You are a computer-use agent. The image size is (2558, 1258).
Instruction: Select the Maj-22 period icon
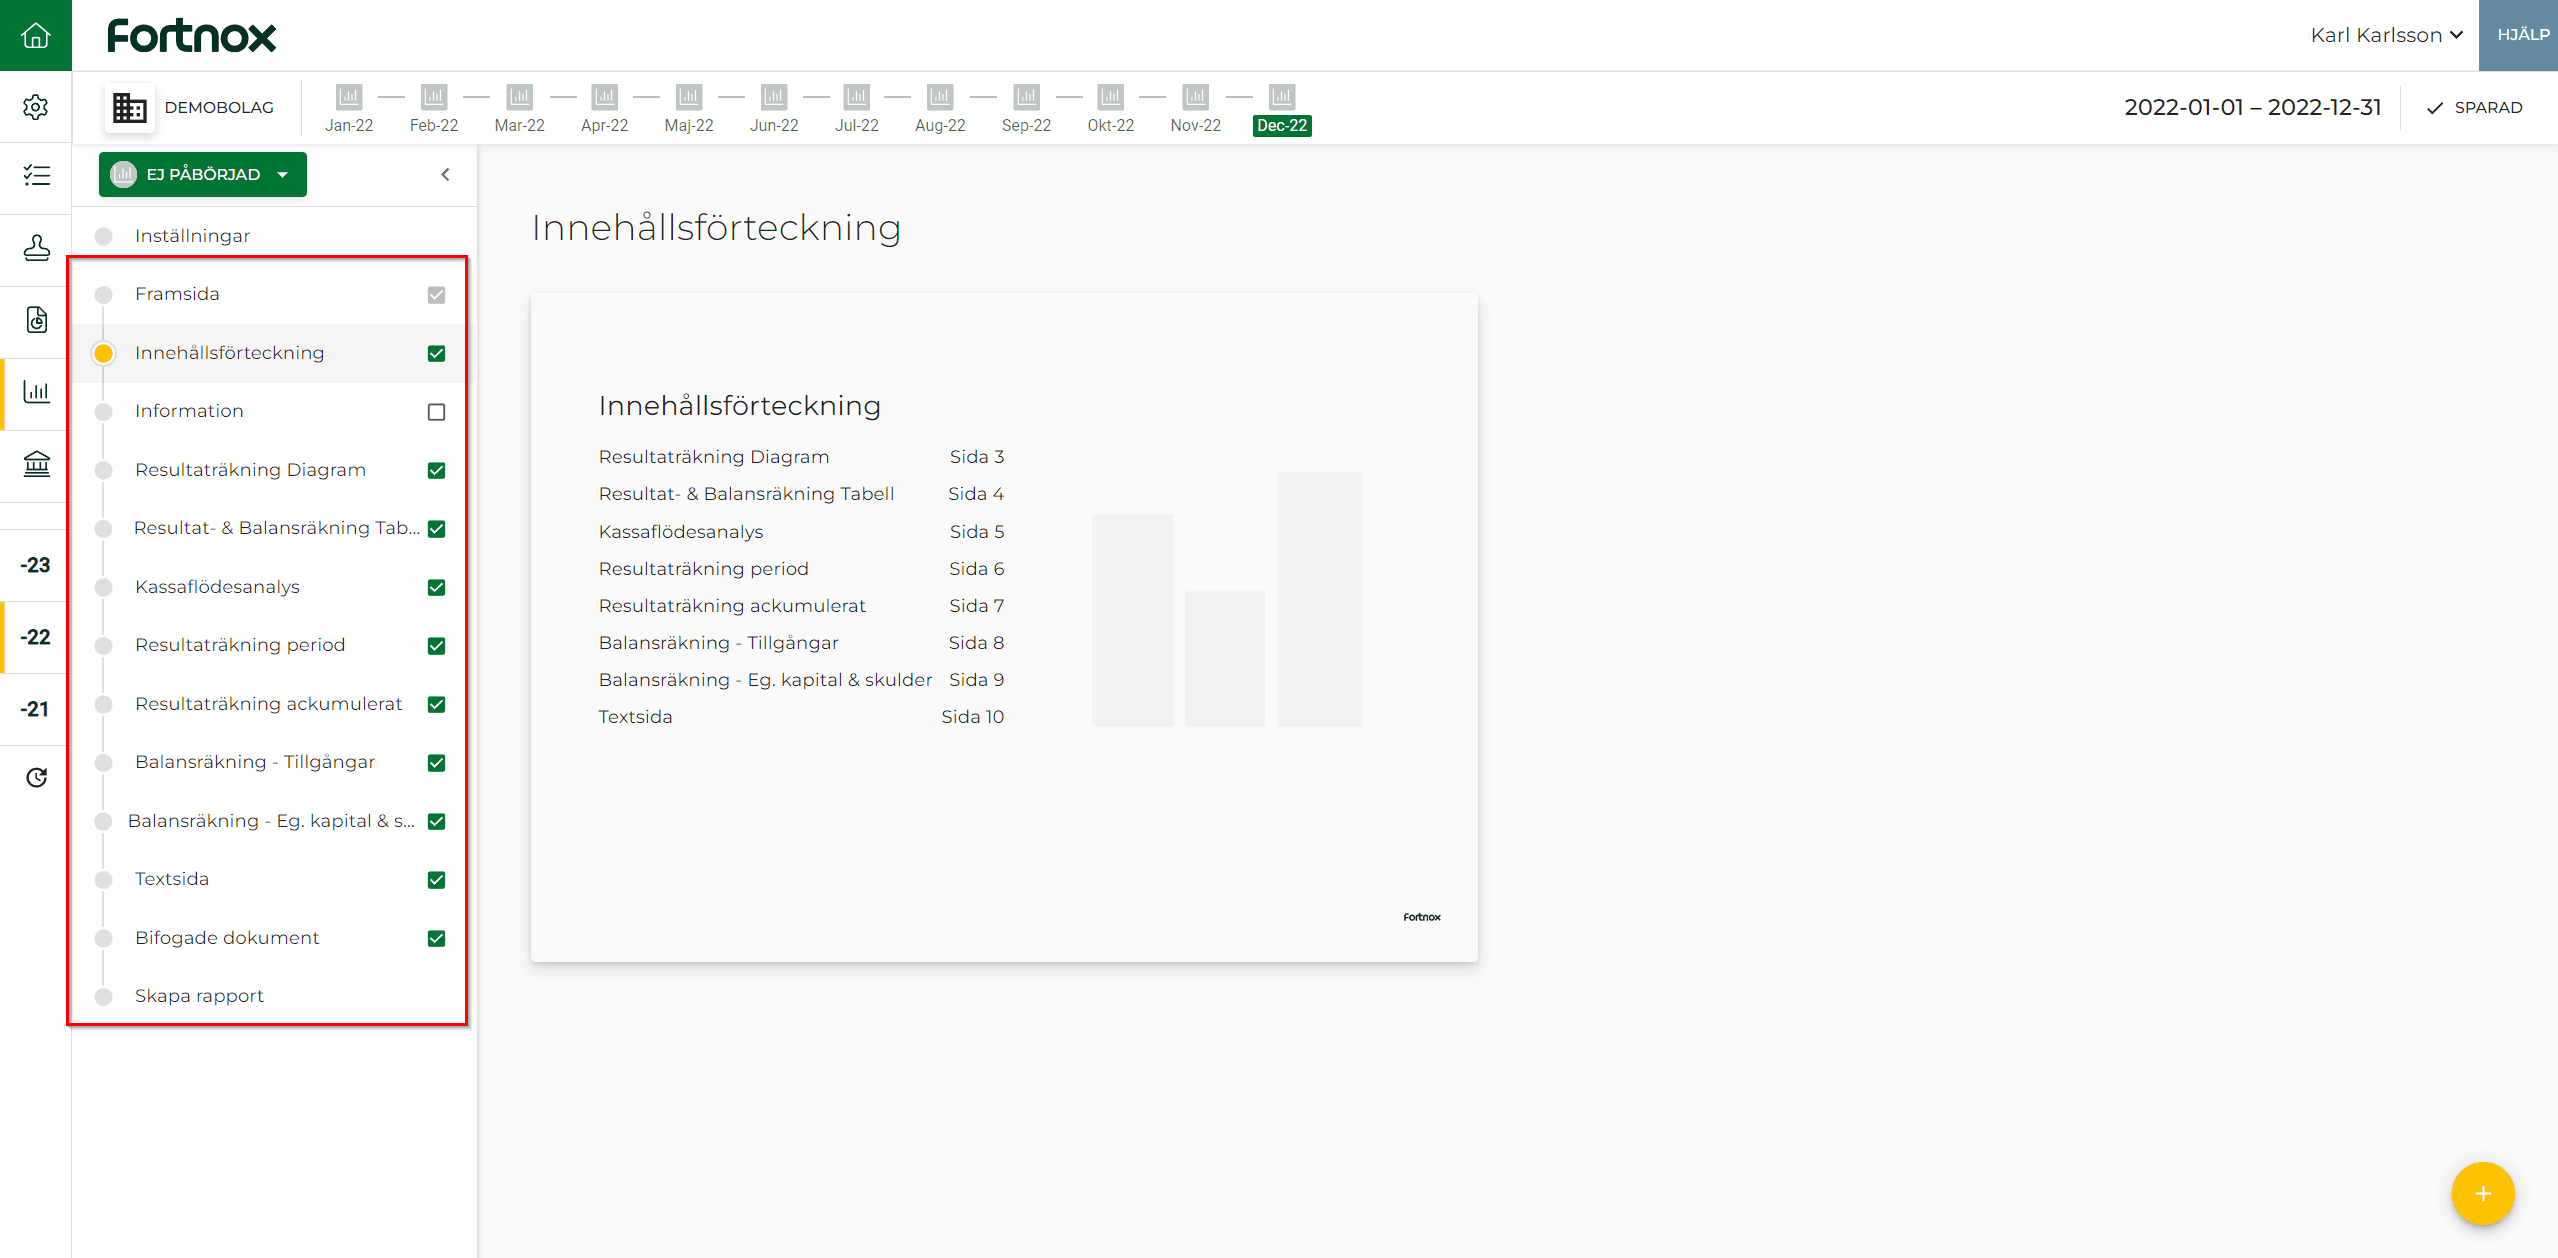689,96
